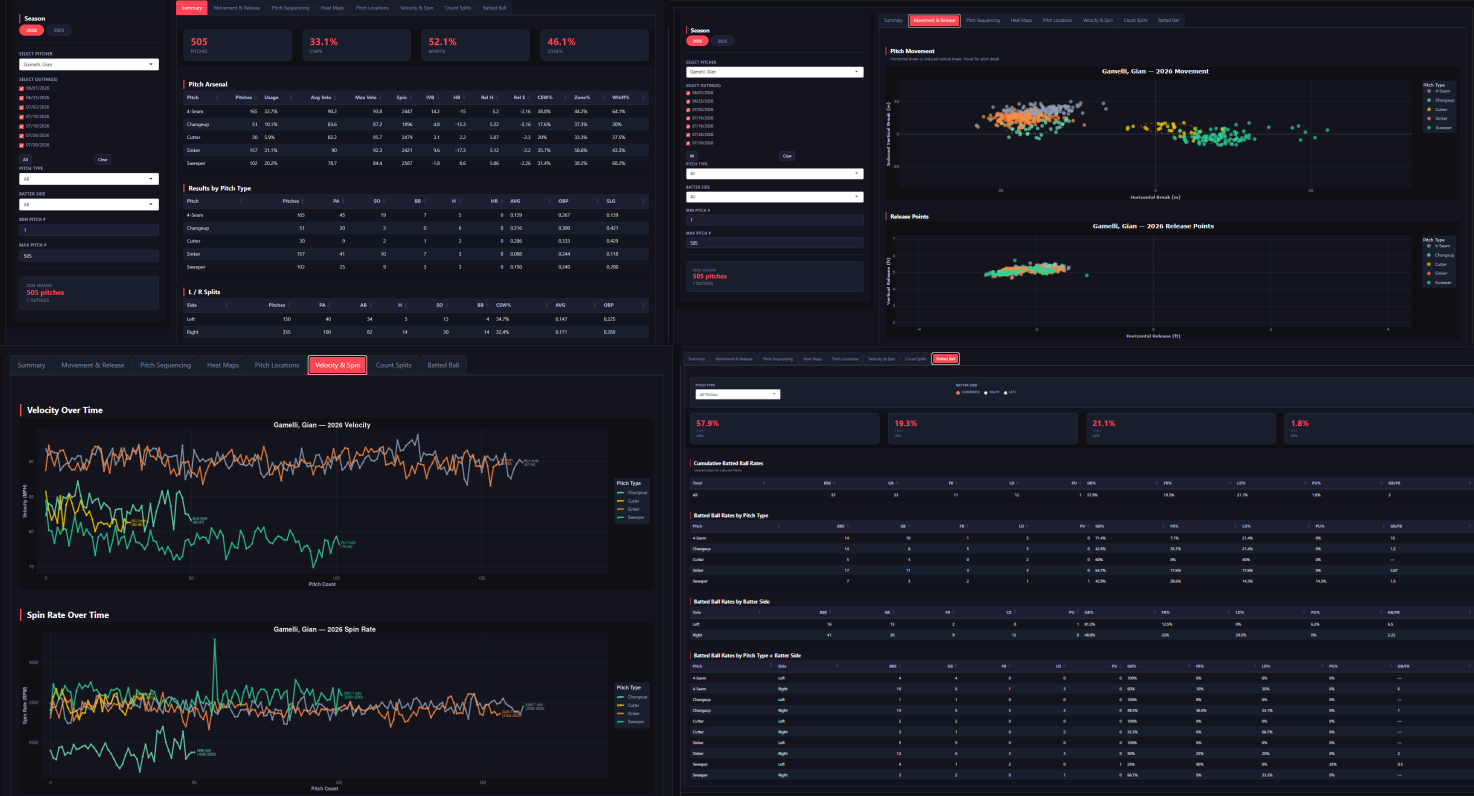Click Clear outings button in Movement panel

coord(787,156)
